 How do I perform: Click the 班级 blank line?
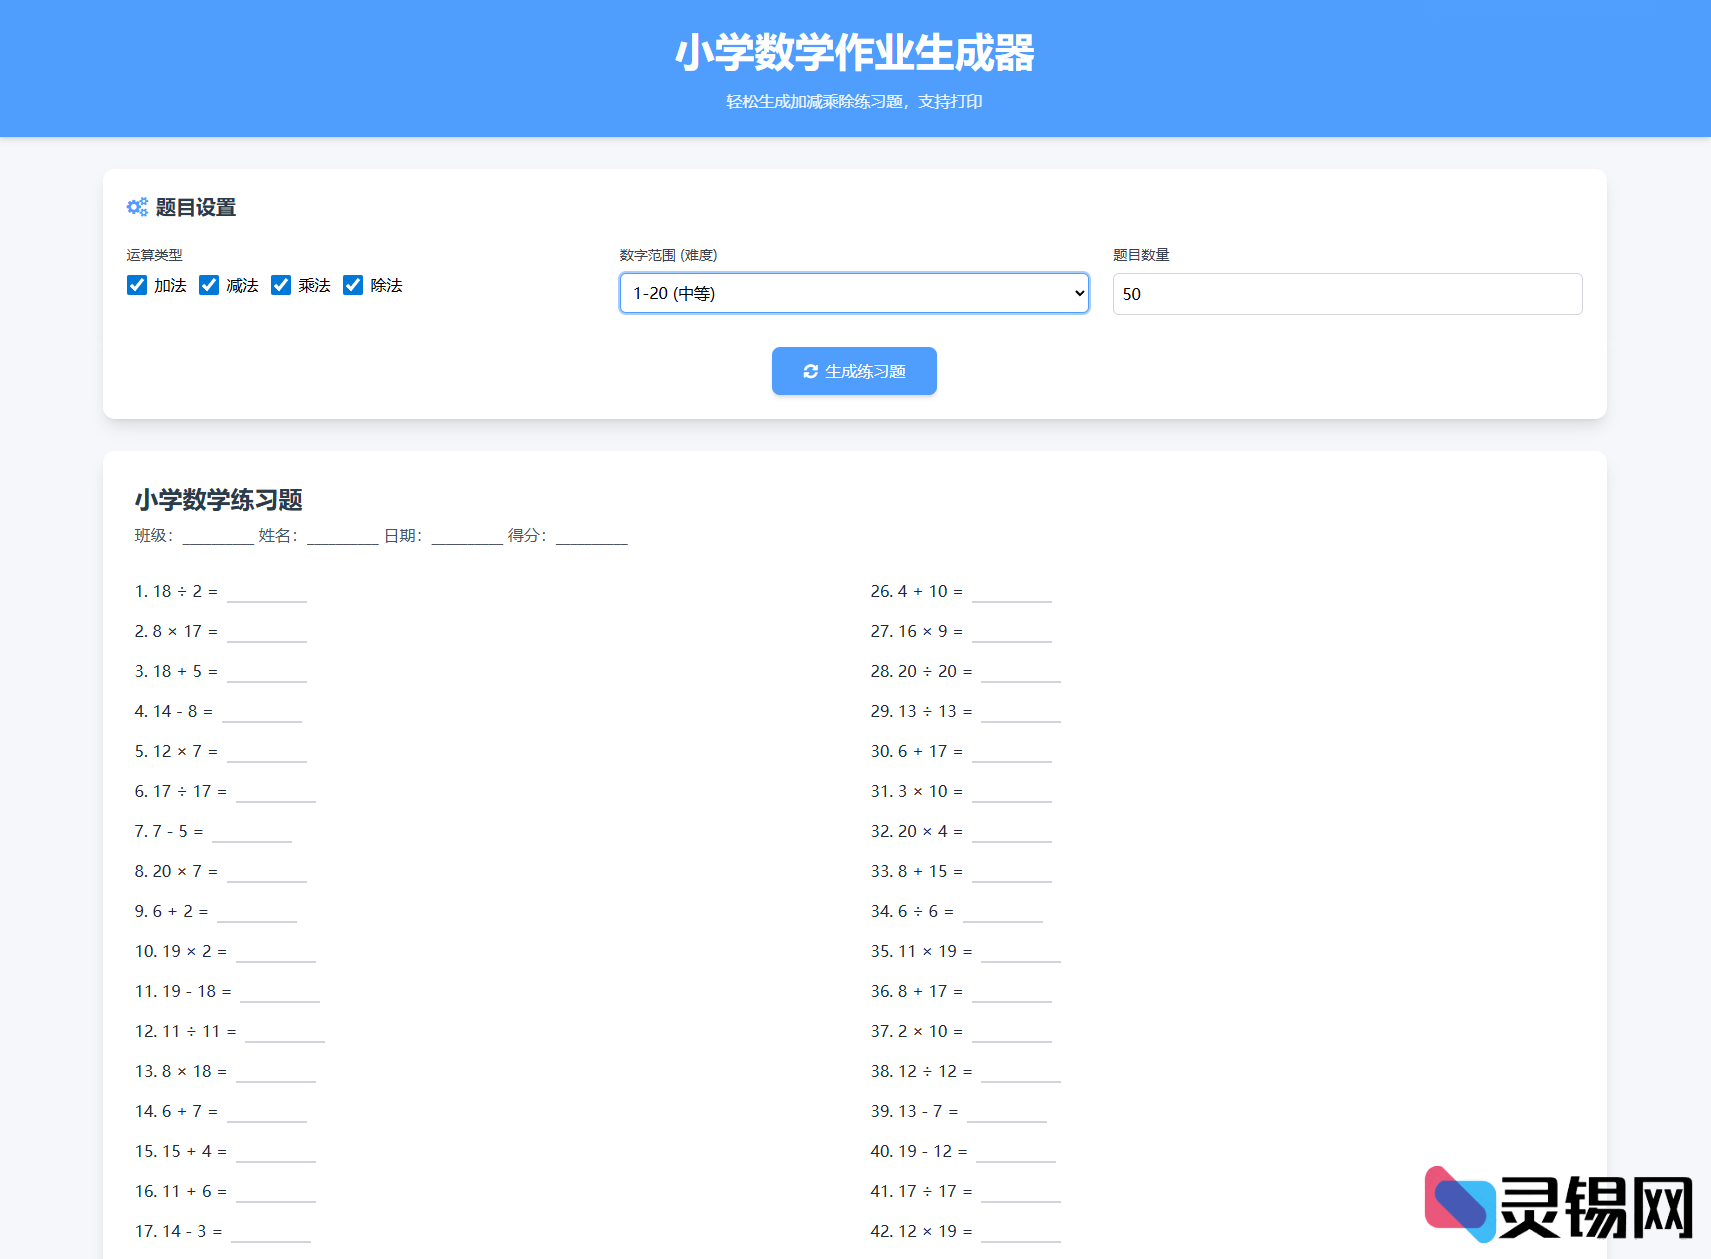[216, 540]
